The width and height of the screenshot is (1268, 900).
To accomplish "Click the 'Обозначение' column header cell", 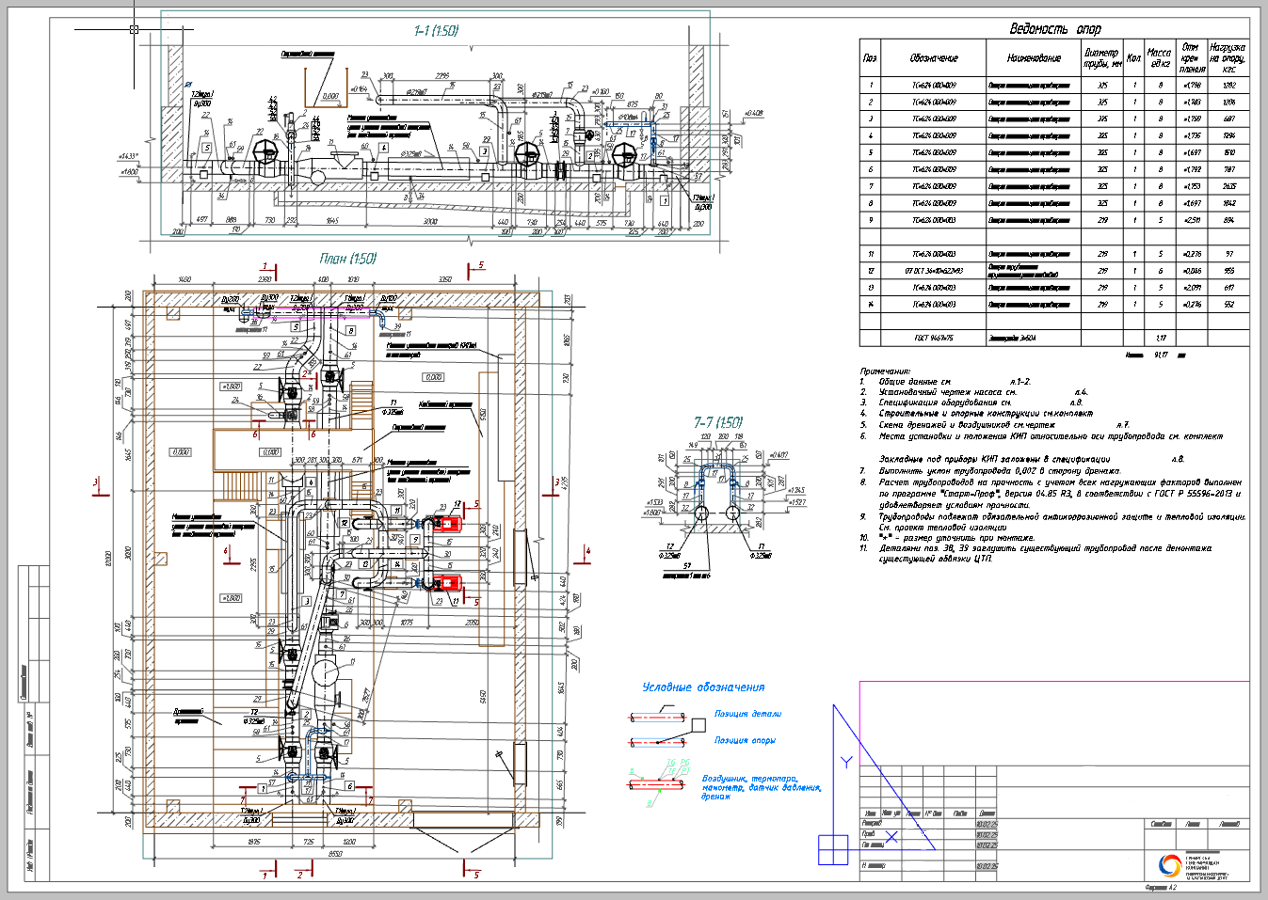I will [x=933, y=57].
